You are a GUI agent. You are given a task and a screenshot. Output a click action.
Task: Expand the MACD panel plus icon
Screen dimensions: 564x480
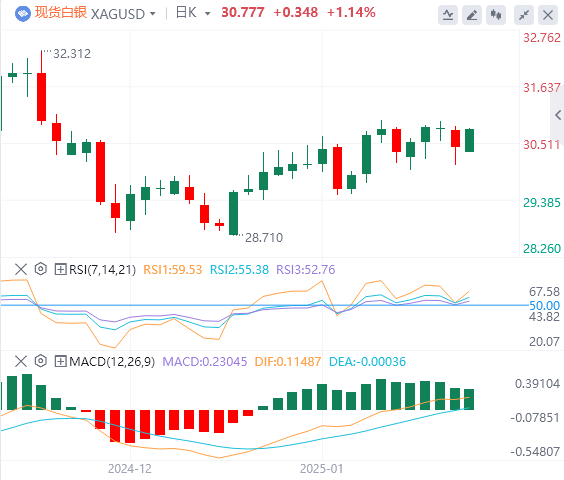pyautogui.click(x=60, y=361)
